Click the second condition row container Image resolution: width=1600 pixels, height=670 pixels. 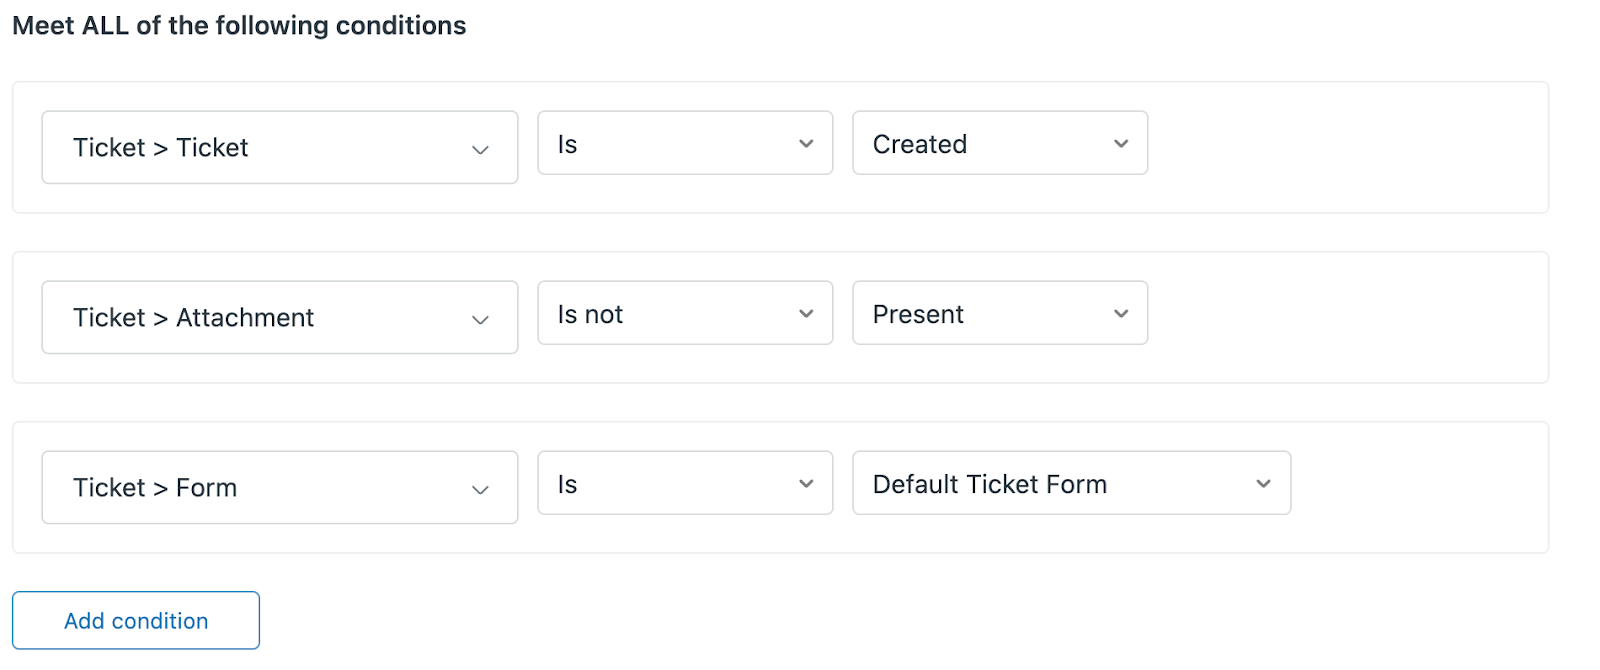(1350, 317)
